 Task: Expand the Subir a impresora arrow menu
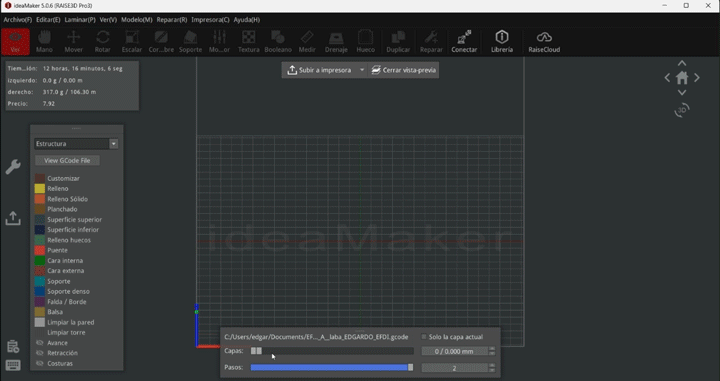pyautogui.click(x=362, y=70)
